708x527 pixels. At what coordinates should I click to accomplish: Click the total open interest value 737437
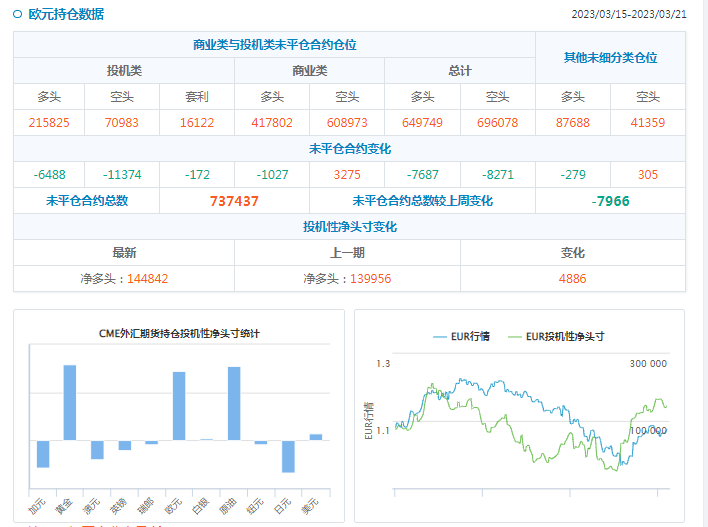(x=234, y=201)
